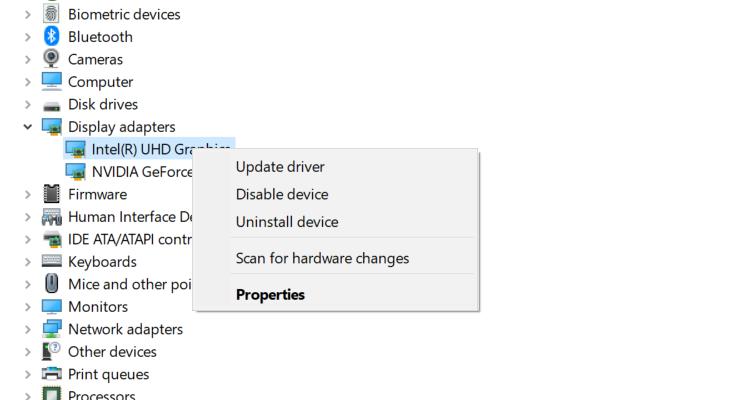Click the Network adapters category icon
751x400 pixels.
coord(51,329)
